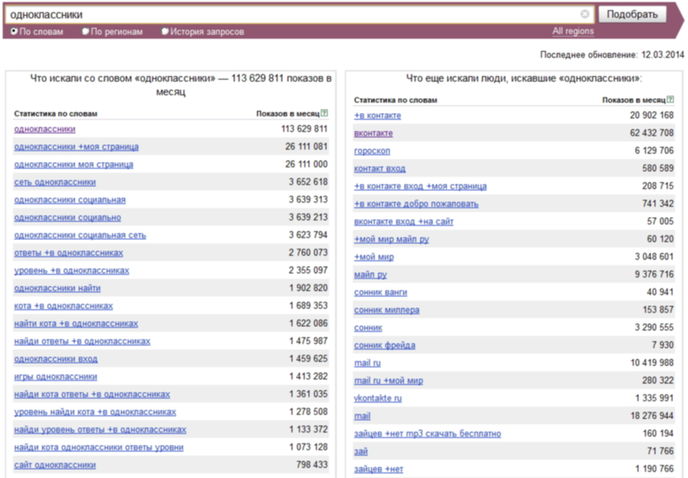Clear the search field with the X icon

pos(584,14)
